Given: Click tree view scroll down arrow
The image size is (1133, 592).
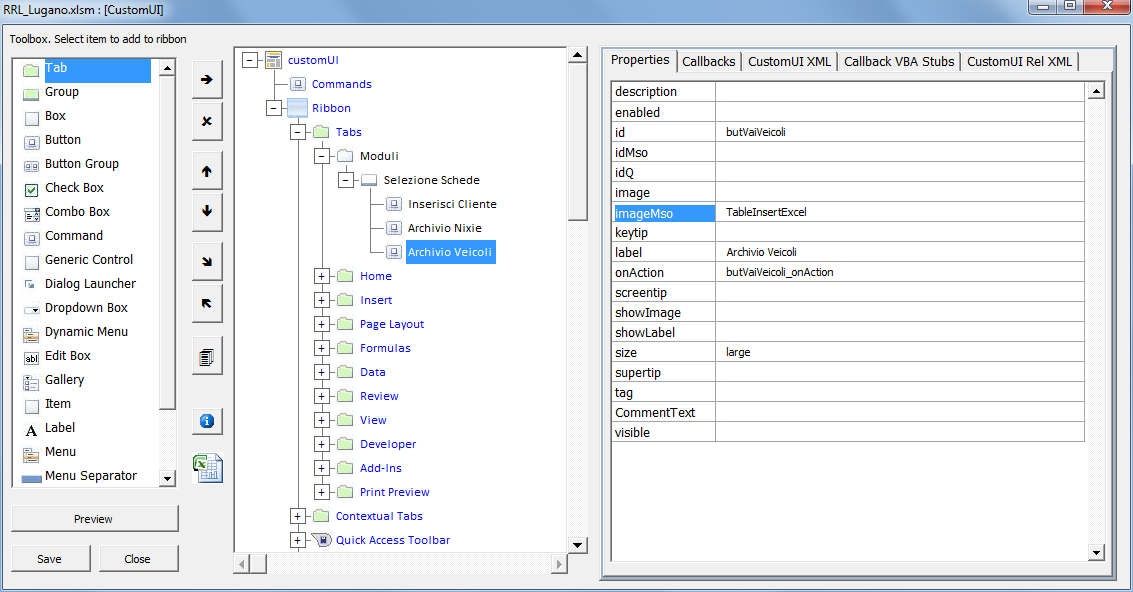Looking at the screenshot, I should coord(577,545).
